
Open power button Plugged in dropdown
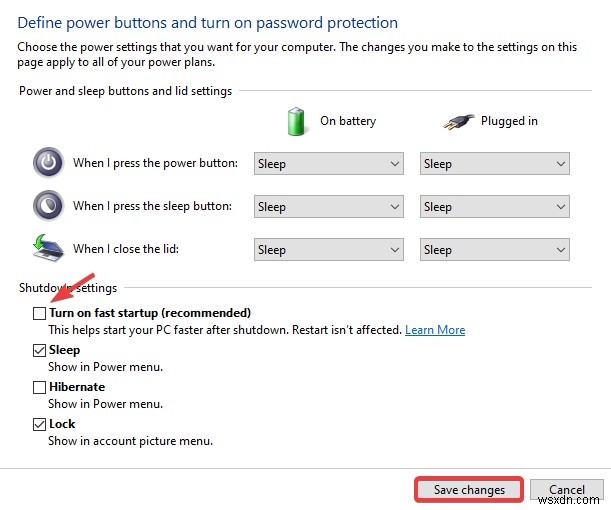click(494, 164)
